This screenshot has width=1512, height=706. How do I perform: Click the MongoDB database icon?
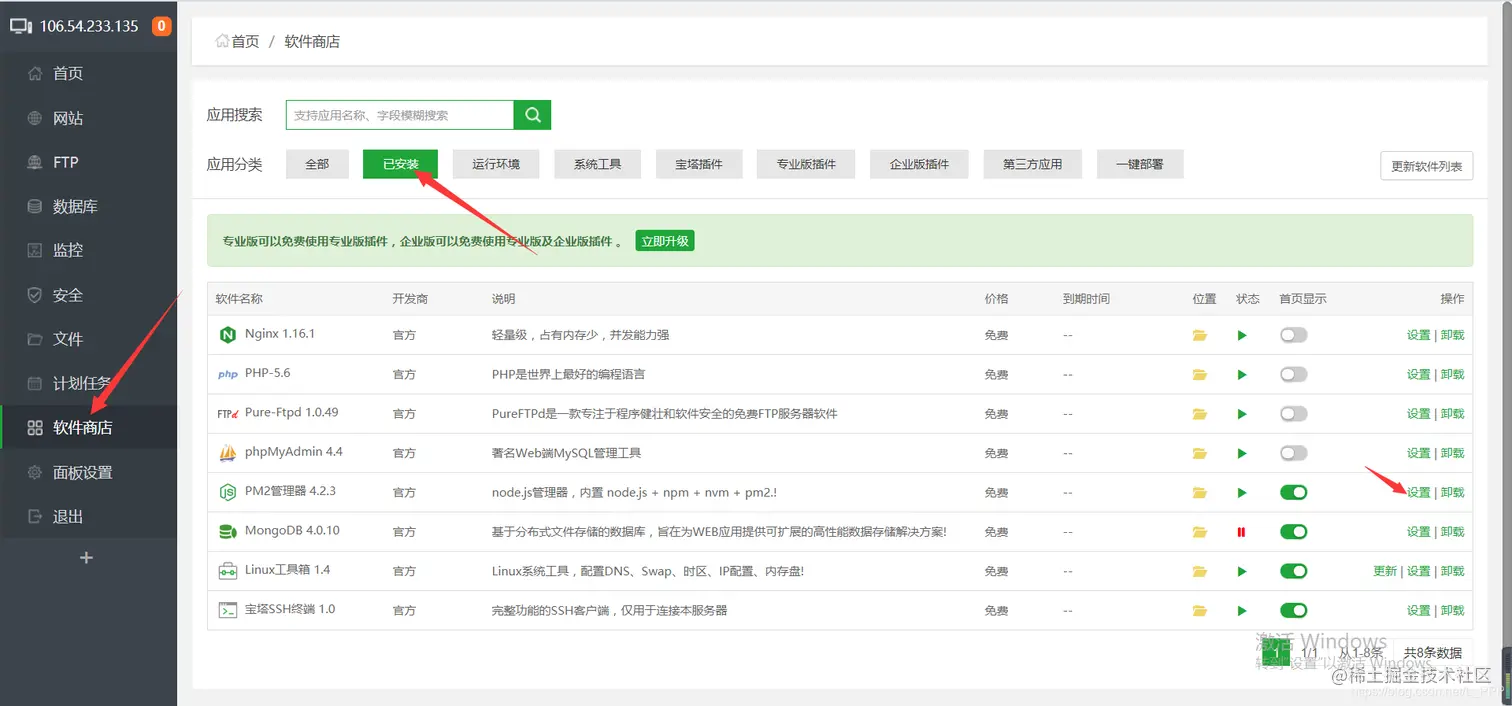pos(227,531)
